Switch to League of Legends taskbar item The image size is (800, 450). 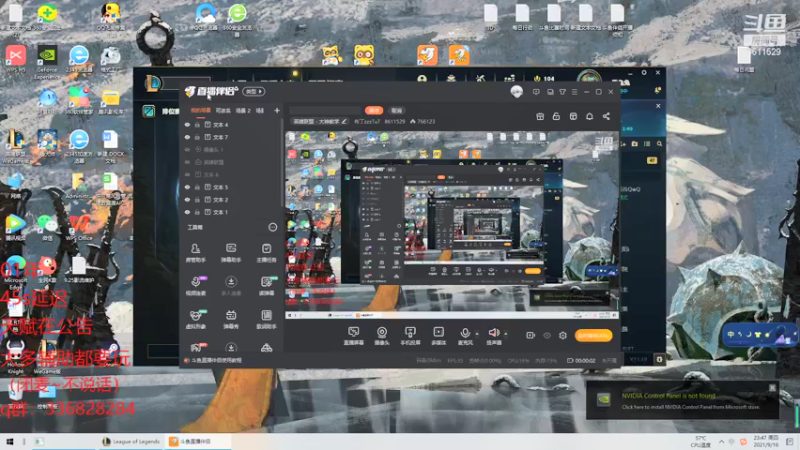coord(131,442)
